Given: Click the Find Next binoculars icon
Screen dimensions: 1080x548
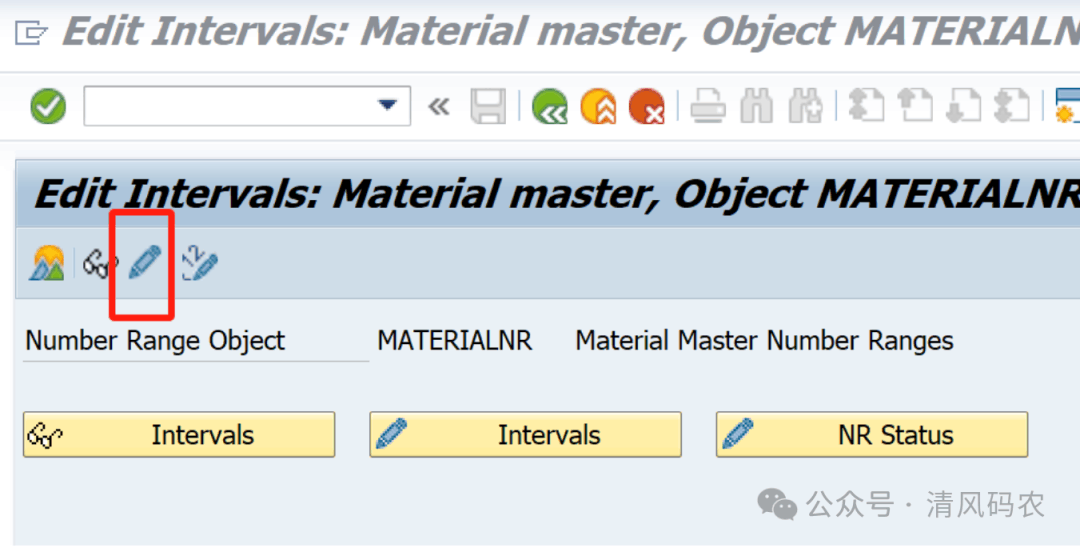Looking at the screenshot, I should click(x=805, y=106).
